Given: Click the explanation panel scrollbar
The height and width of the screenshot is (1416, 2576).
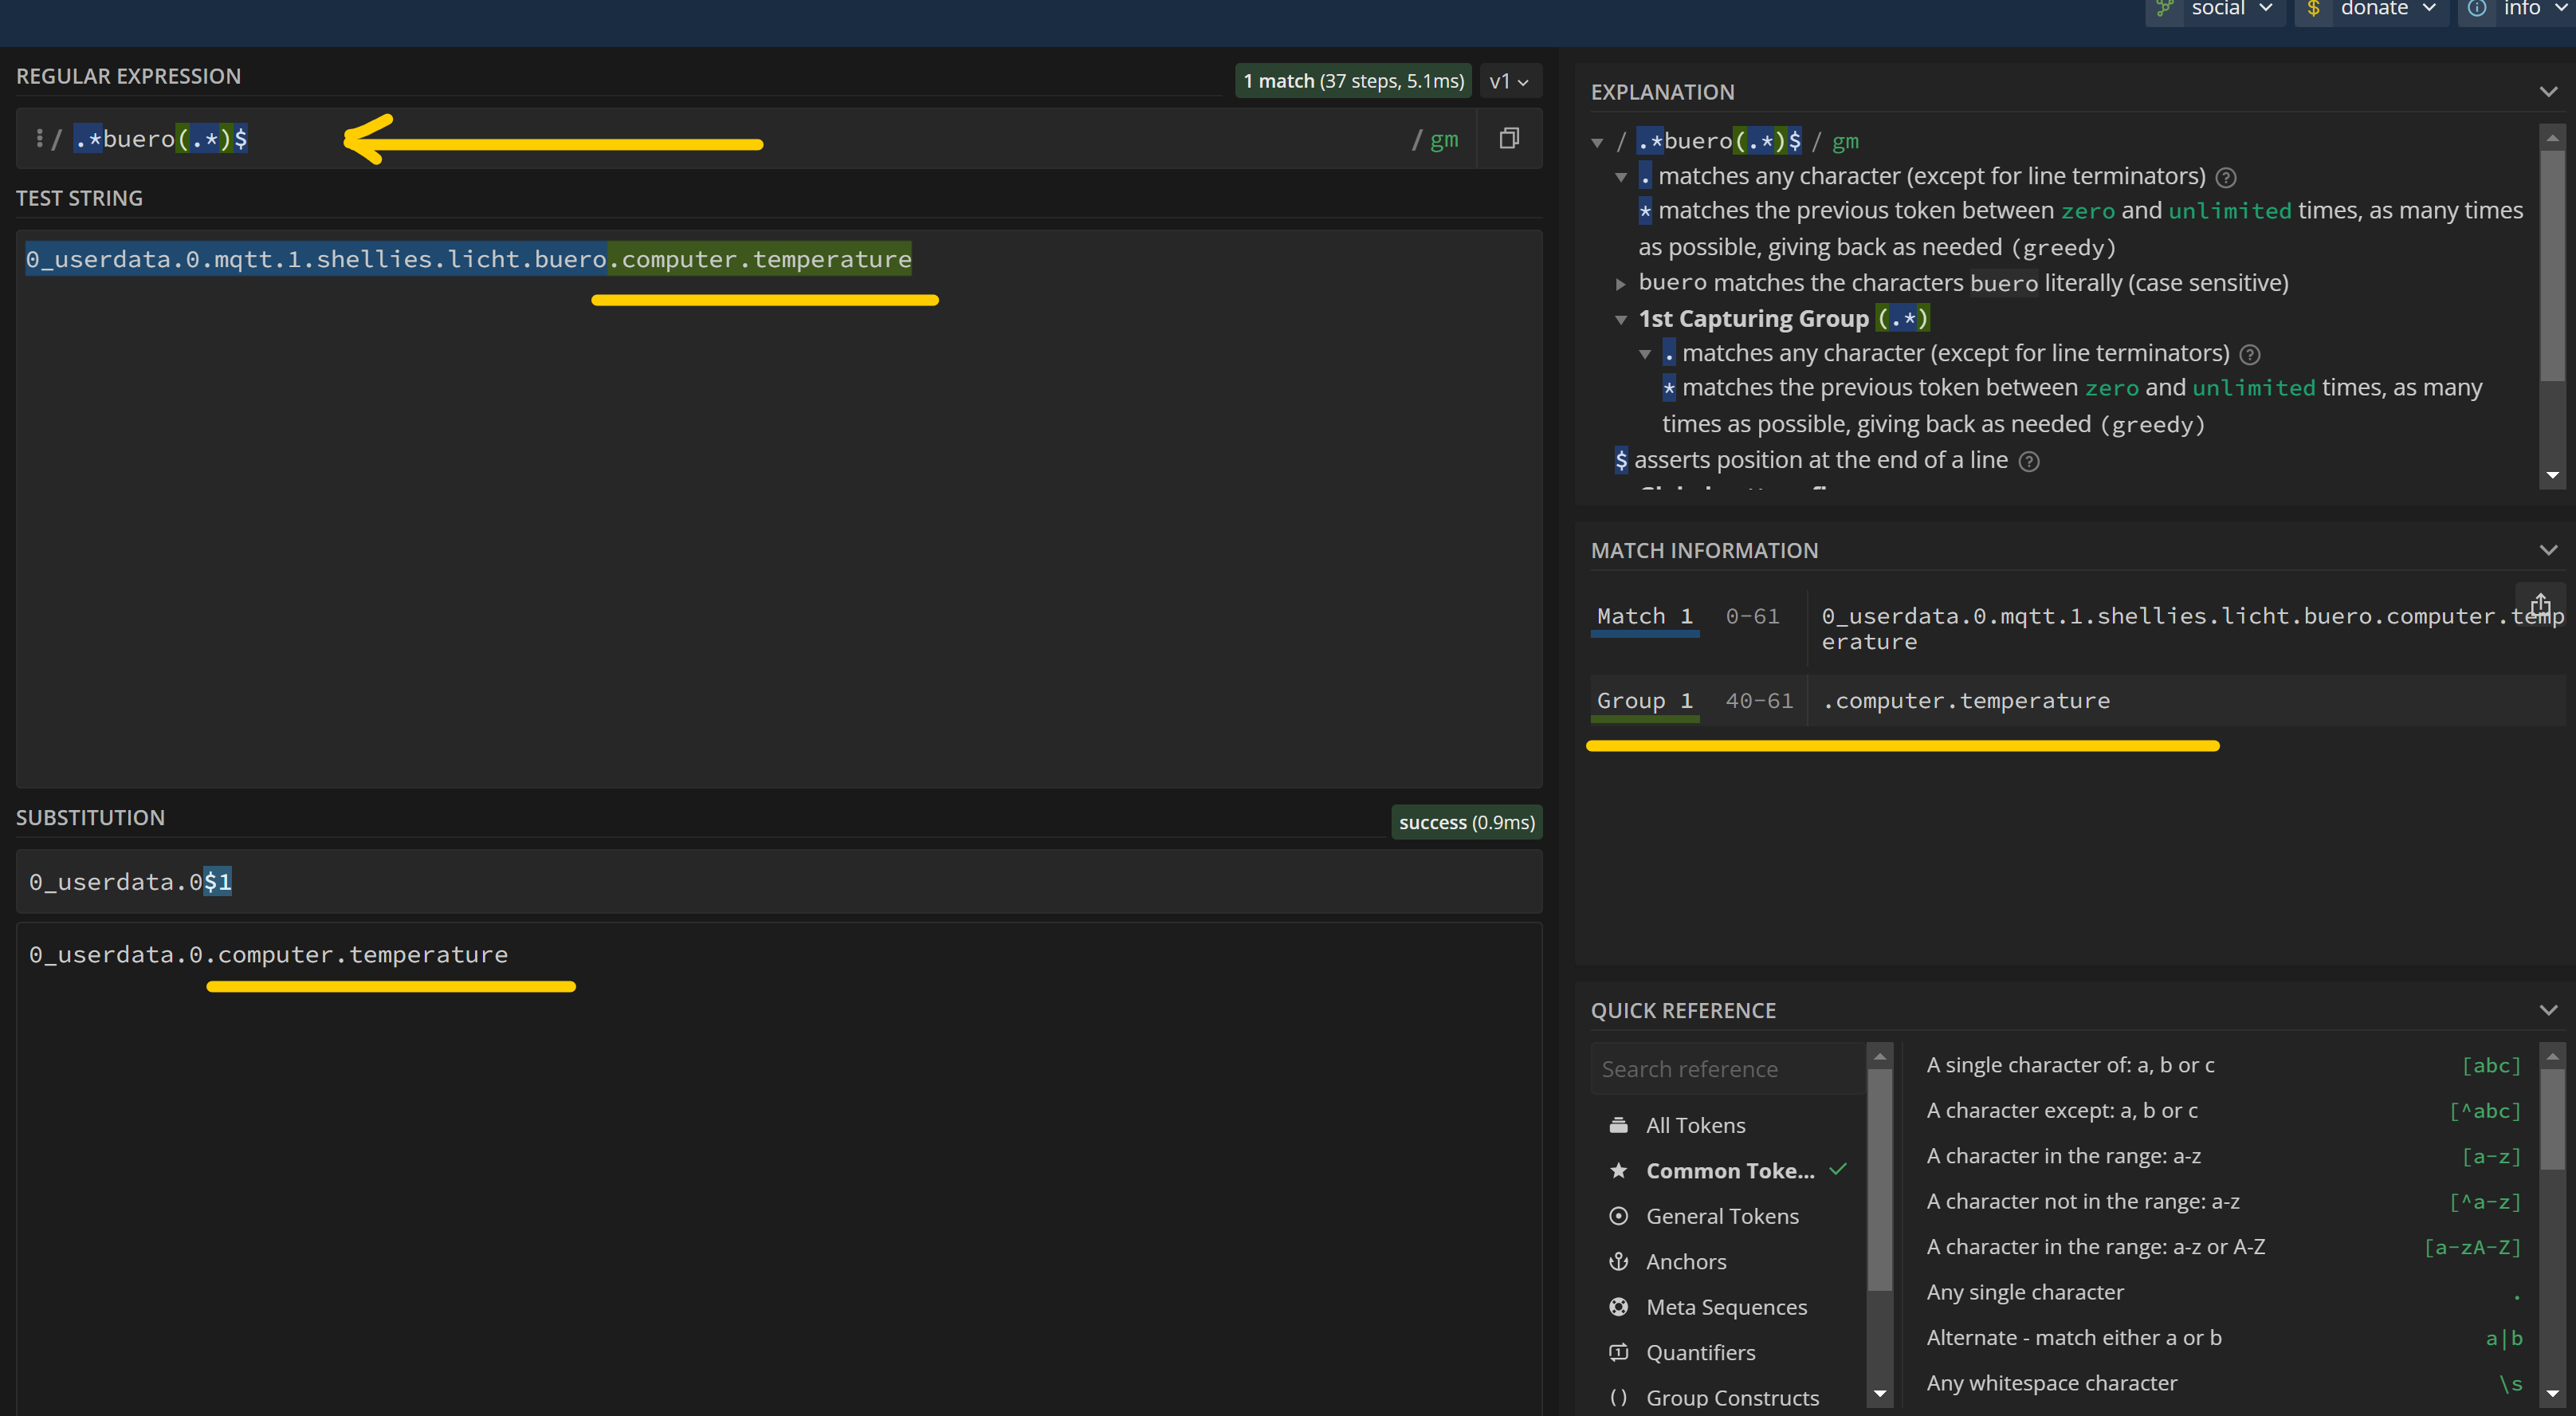Looking at the screenshot, I should click(x=2552, y=265).
